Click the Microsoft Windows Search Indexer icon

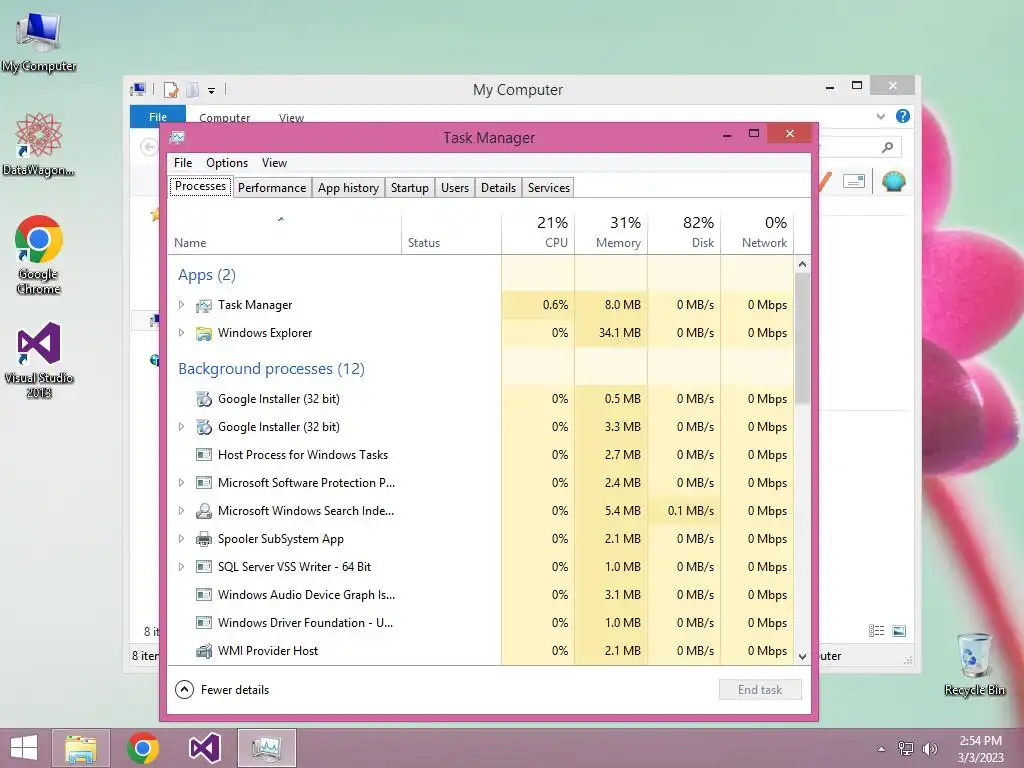click(x=204, y=511)
